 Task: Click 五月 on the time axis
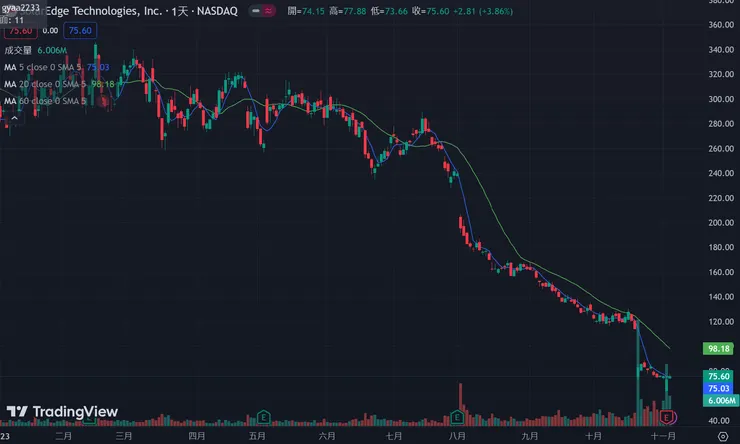[x=257, y=436]
